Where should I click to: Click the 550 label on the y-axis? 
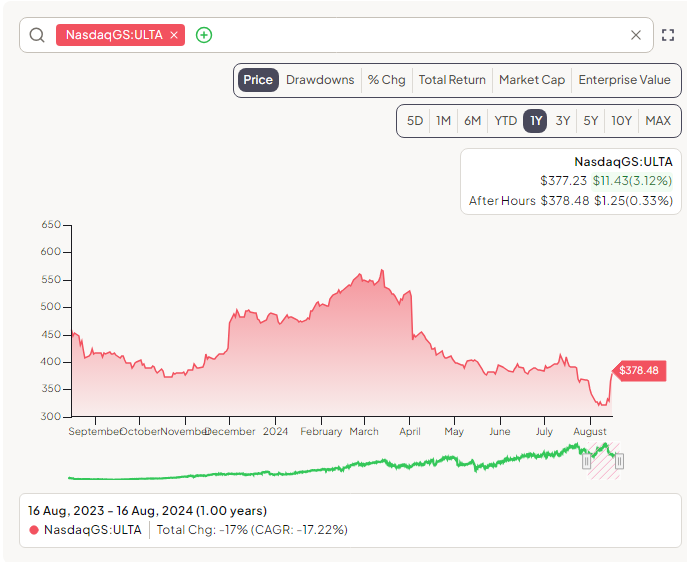tap(51, 279)
